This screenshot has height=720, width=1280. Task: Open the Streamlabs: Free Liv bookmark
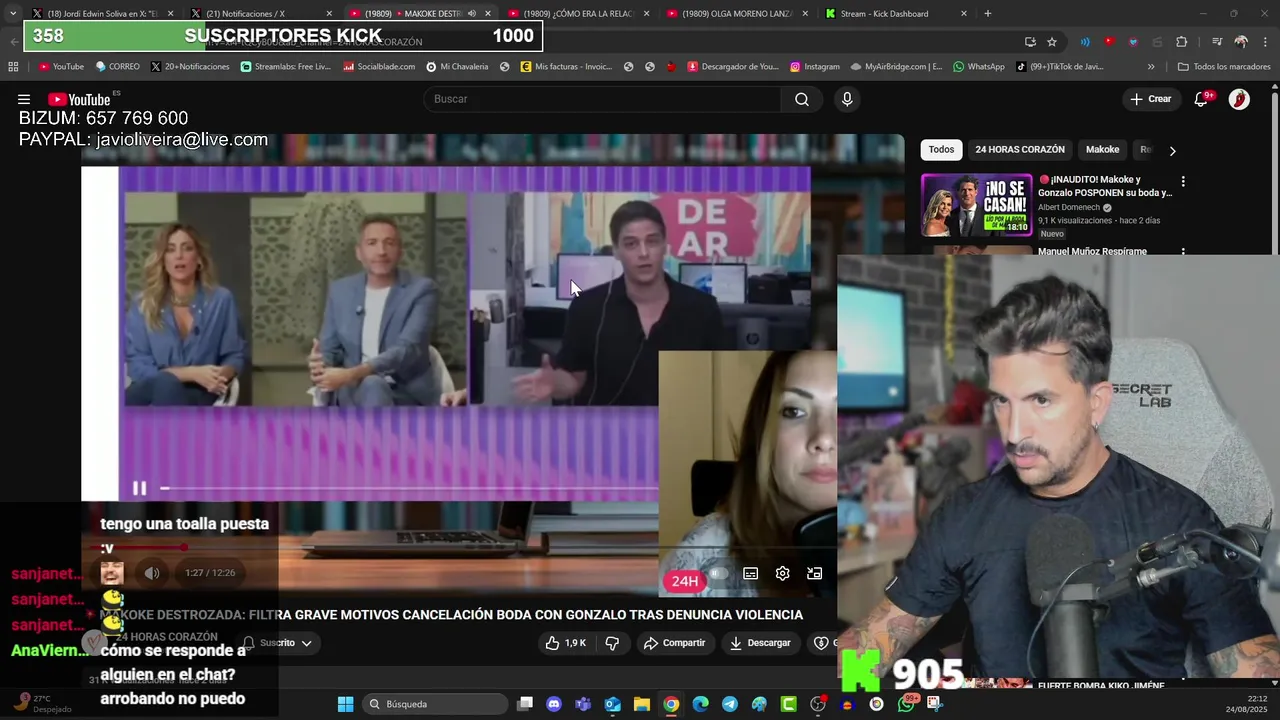(x=286, y=67)
